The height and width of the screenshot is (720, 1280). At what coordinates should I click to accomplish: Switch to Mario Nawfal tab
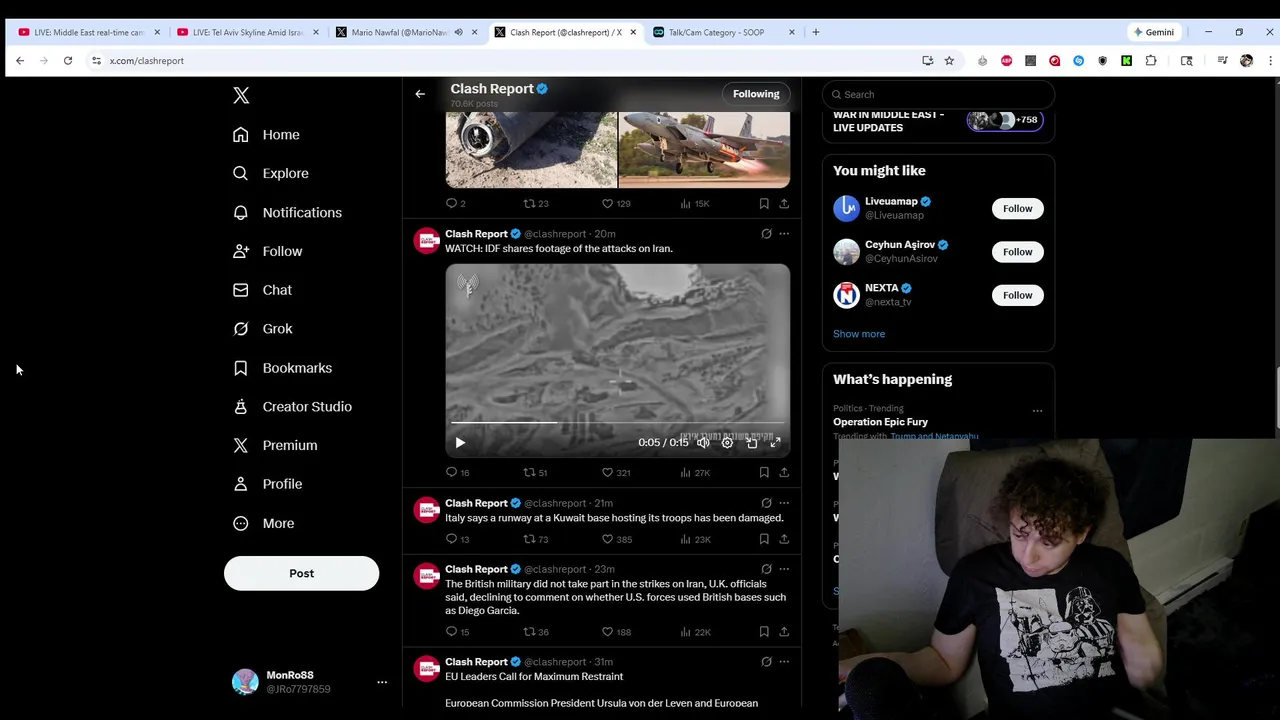click(397, 32)
